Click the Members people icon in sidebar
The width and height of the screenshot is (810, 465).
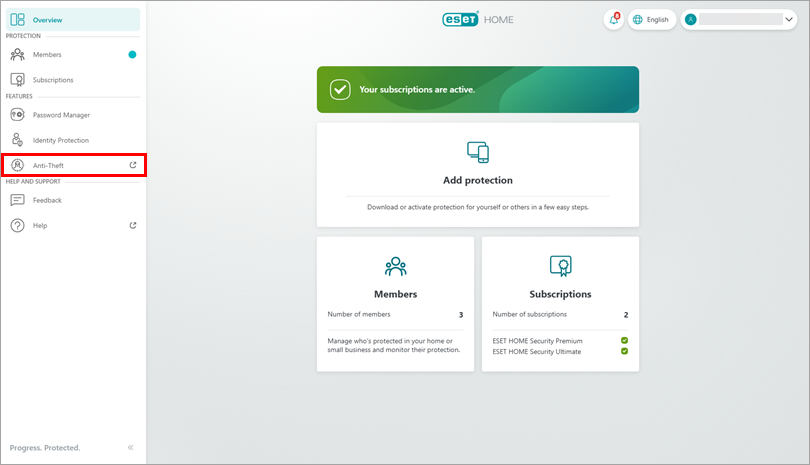[x=18, y=54]
